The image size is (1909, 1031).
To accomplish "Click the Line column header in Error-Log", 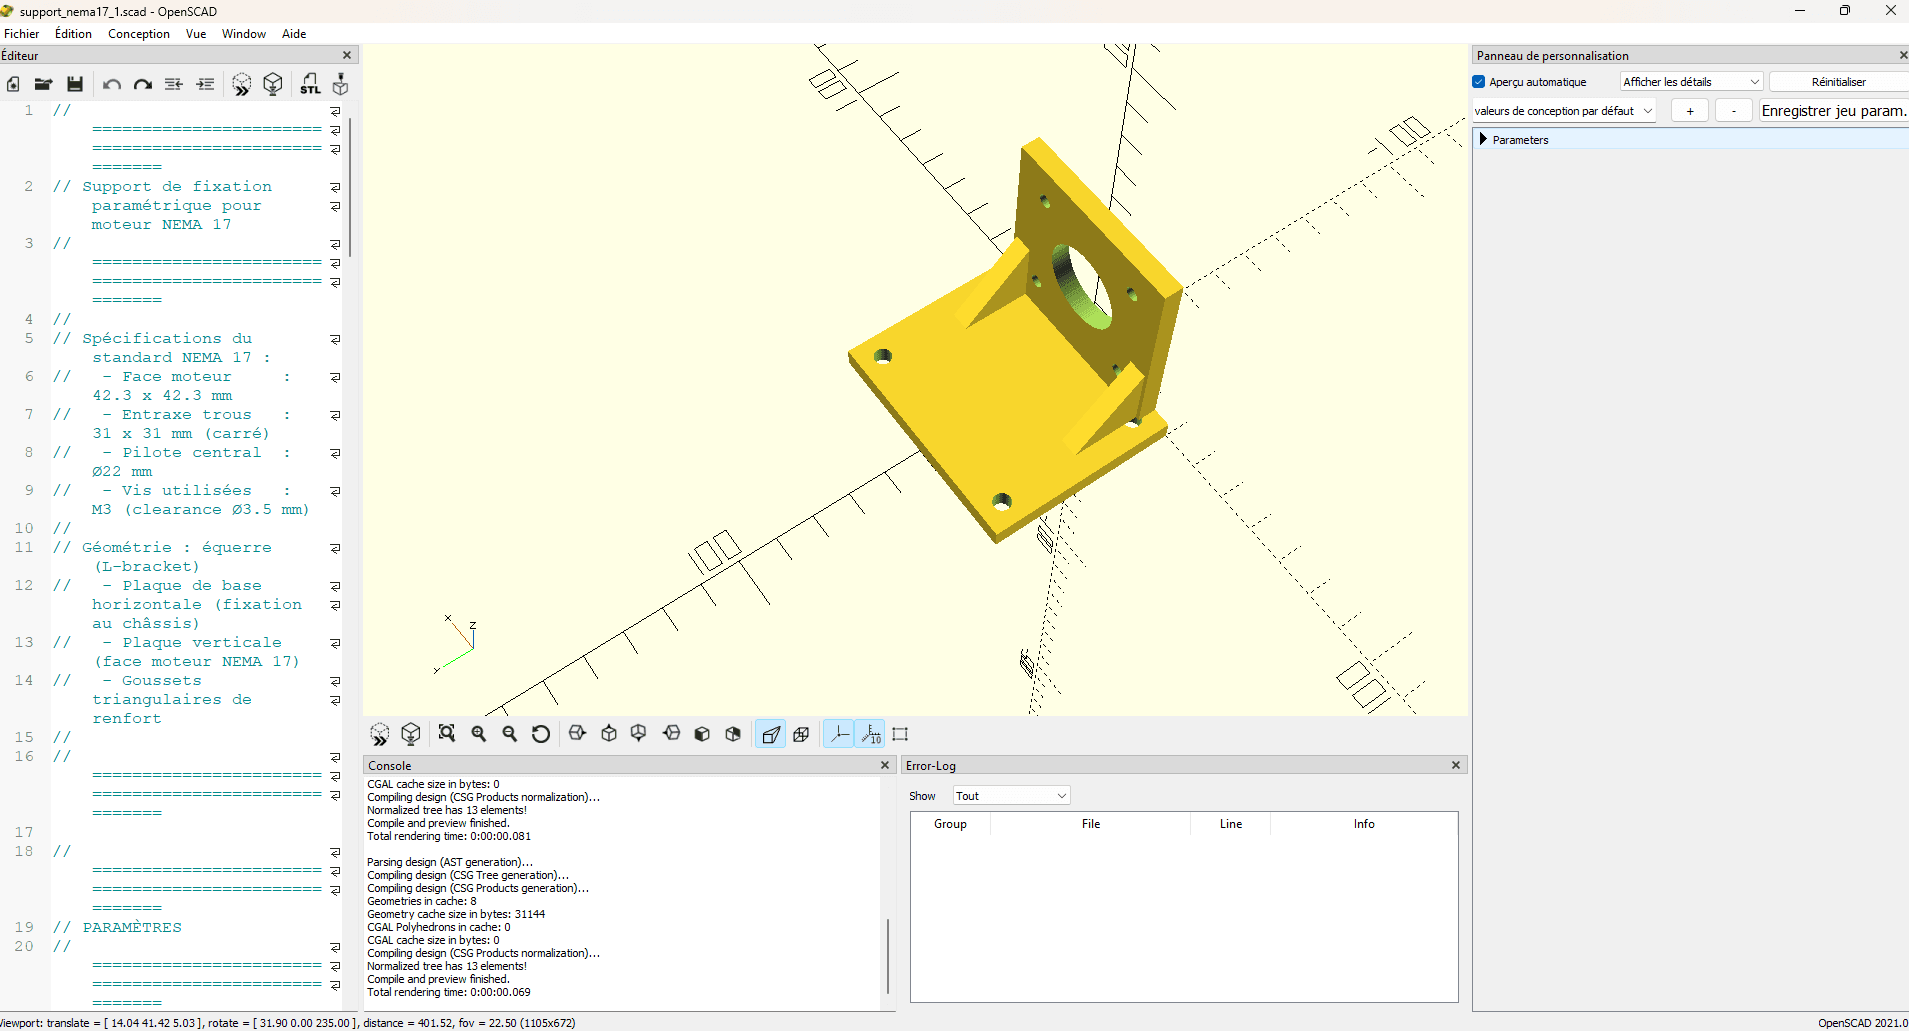I will [1230, 824].
